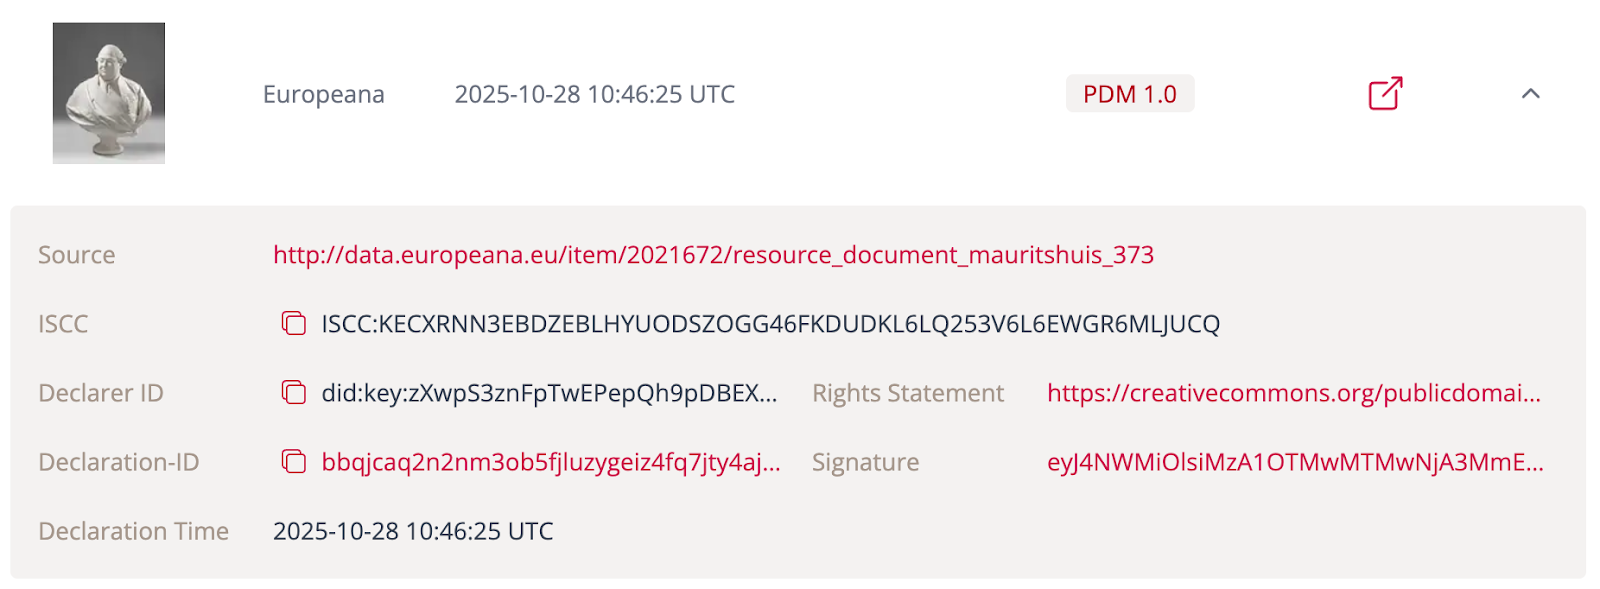The width and height of the screenshot is (1600, 589).
Task: Open the Declaration-ID link starting with bbqjcaq
Action: [x=550, y=462]
